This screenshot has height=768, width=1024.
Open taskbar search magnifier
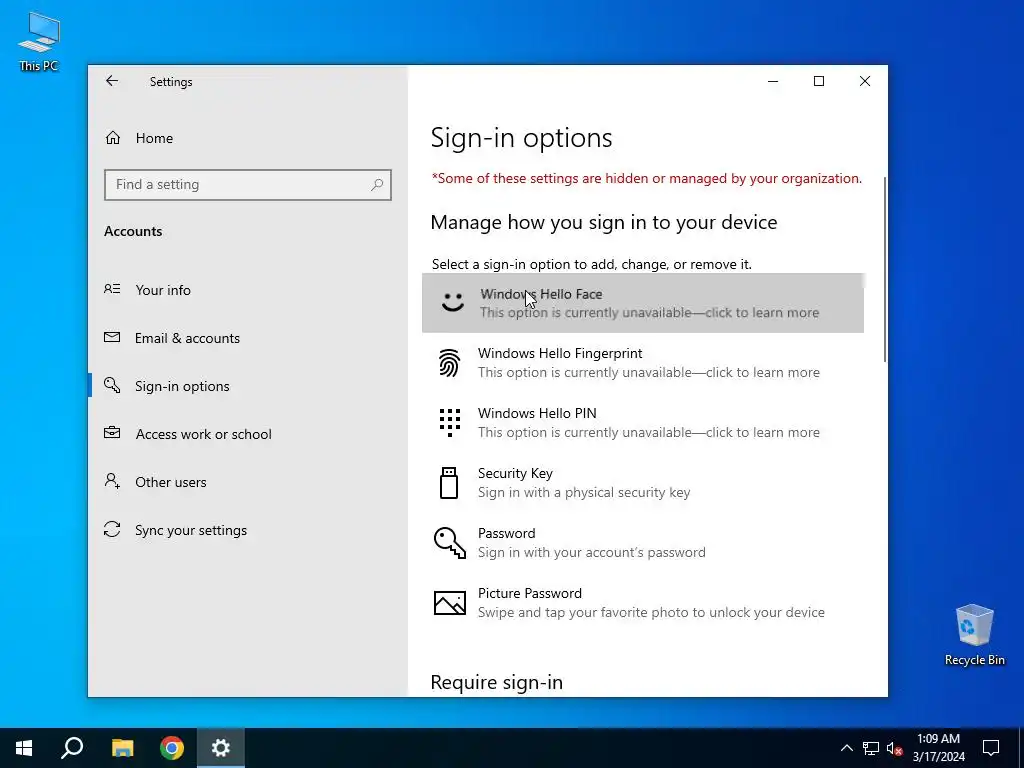72,748
